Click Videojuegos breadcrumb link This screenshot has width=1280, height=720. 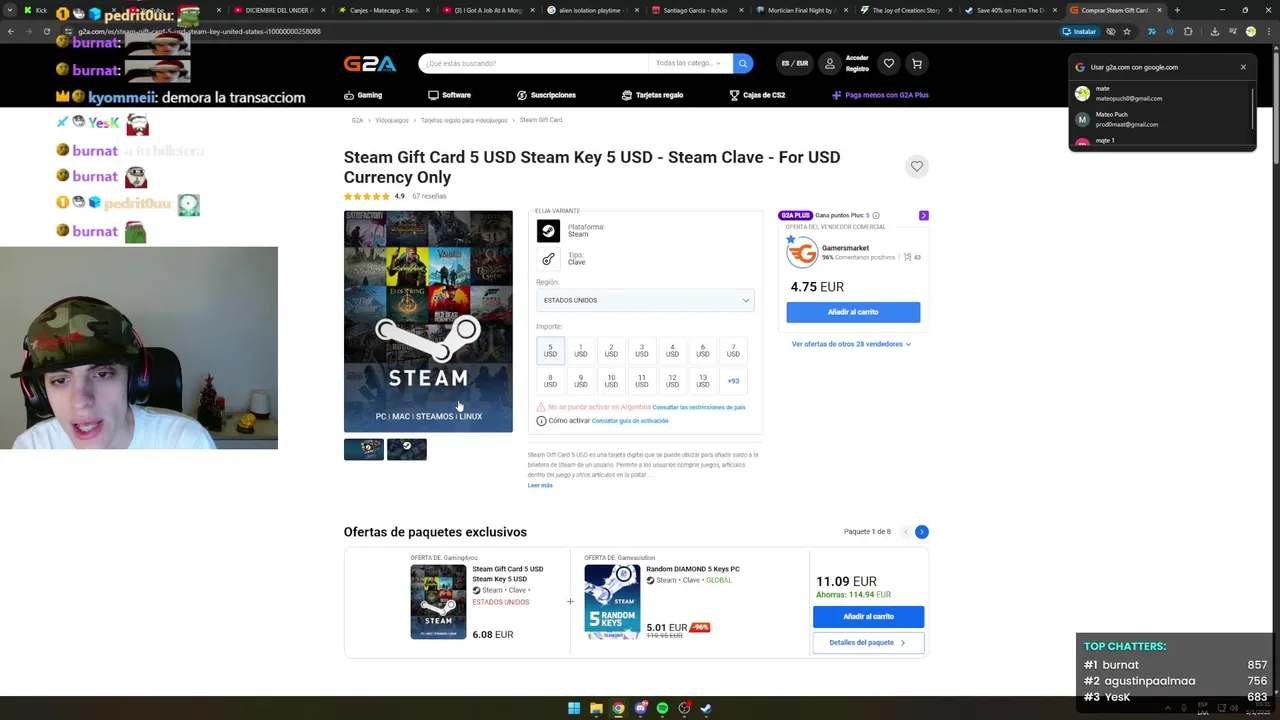[392, 120]
